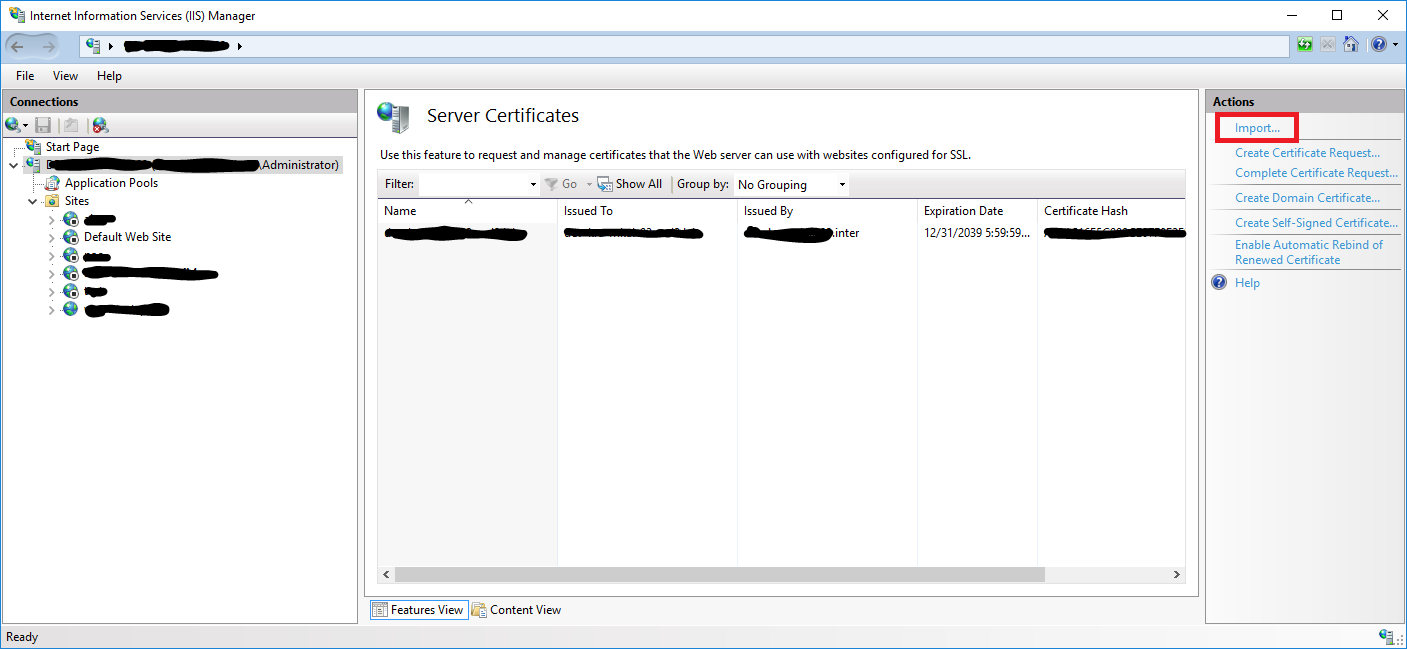Select the Sites node
Screen dimensions: 1407x649
tap(77, 201)
